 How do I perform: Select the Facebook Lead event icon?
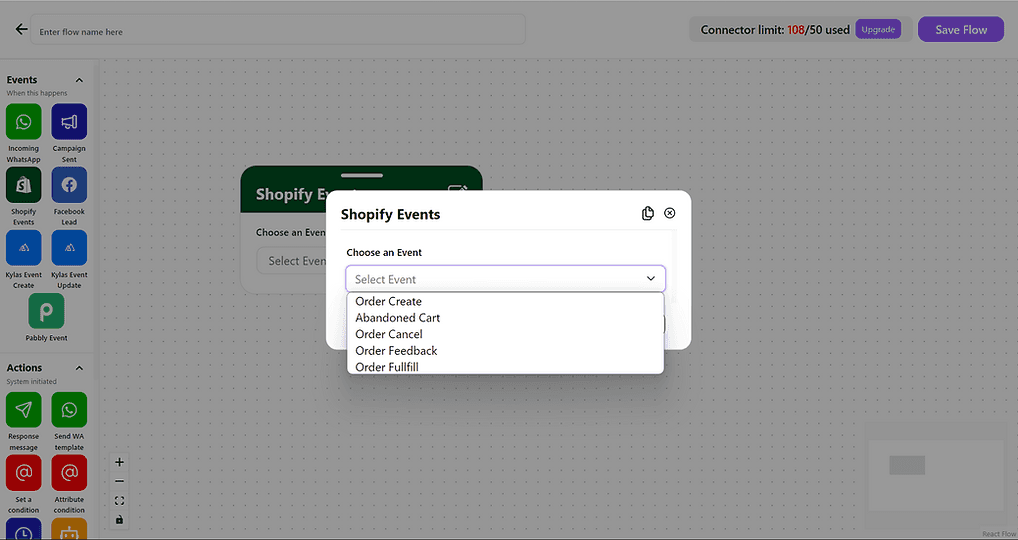(69, 185)
